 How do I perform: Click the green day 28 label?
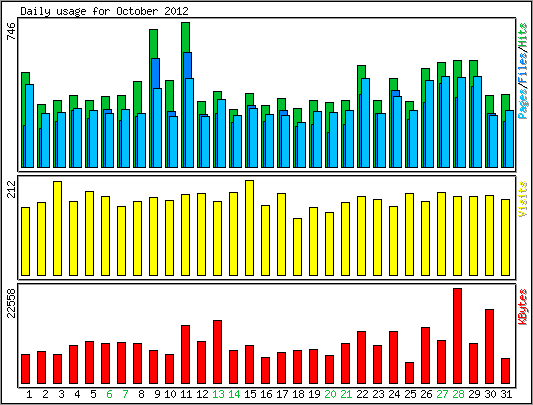[x=458, y=394]
